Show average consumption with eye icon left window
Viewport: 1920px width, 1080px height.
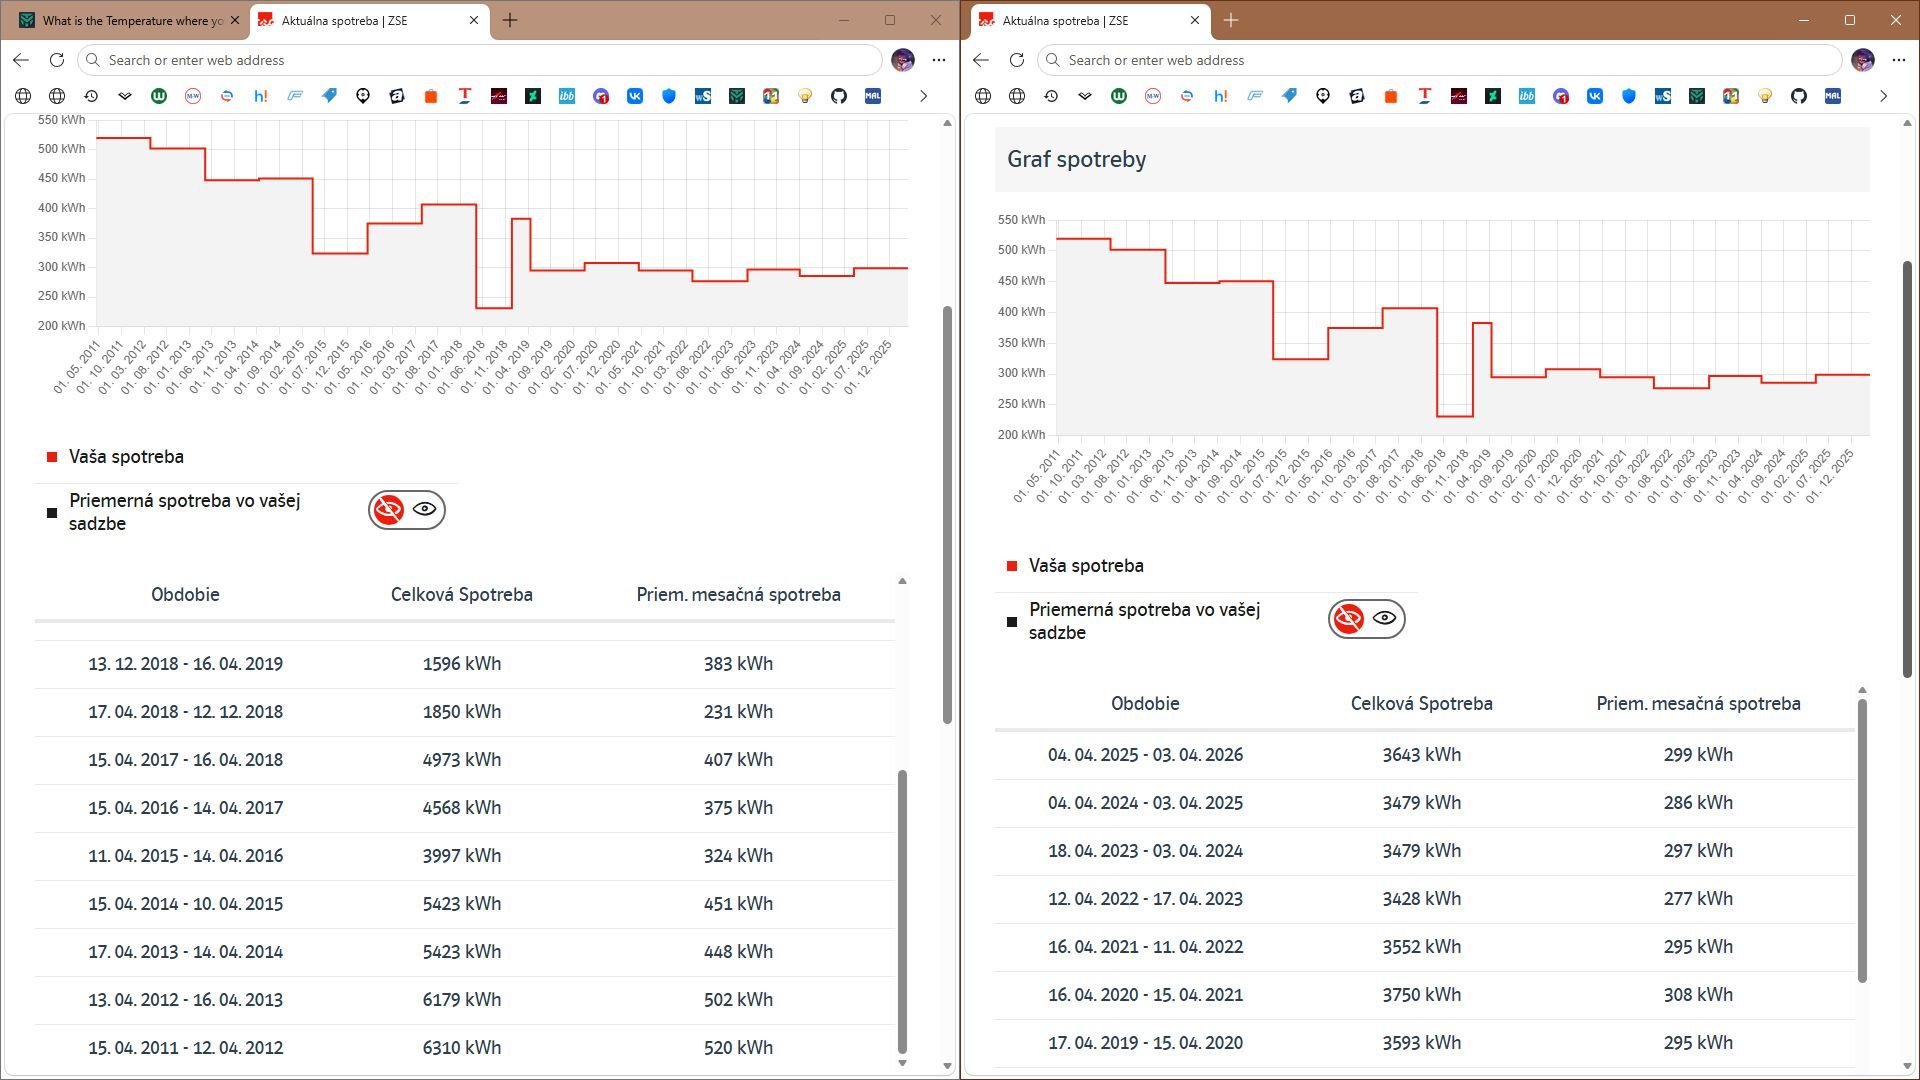(425, 509)
